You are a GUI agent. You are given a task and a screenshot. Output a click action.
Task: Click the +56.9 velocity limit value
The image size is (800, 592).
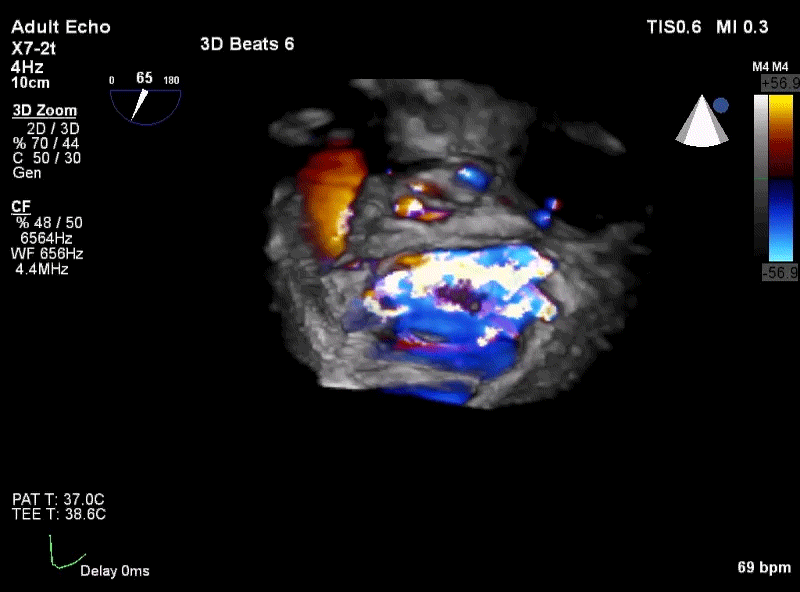[780, 83]
